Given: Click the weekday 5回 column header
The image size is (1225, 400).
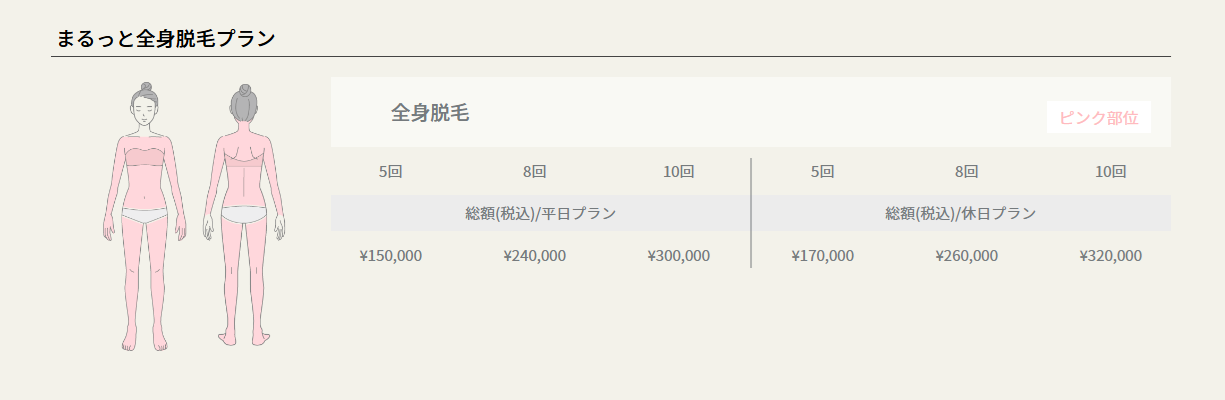Looking at the screenshot, I should point(390,171).
